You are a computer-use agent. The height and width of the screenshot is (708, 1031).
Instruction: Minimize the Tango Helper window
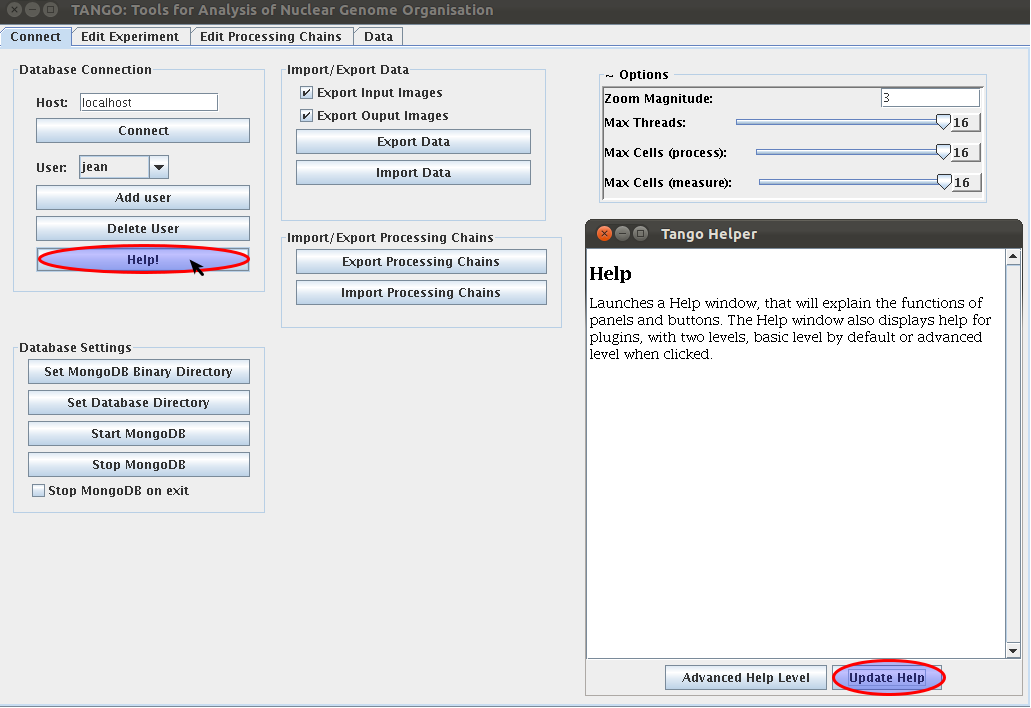pos(622,233)
